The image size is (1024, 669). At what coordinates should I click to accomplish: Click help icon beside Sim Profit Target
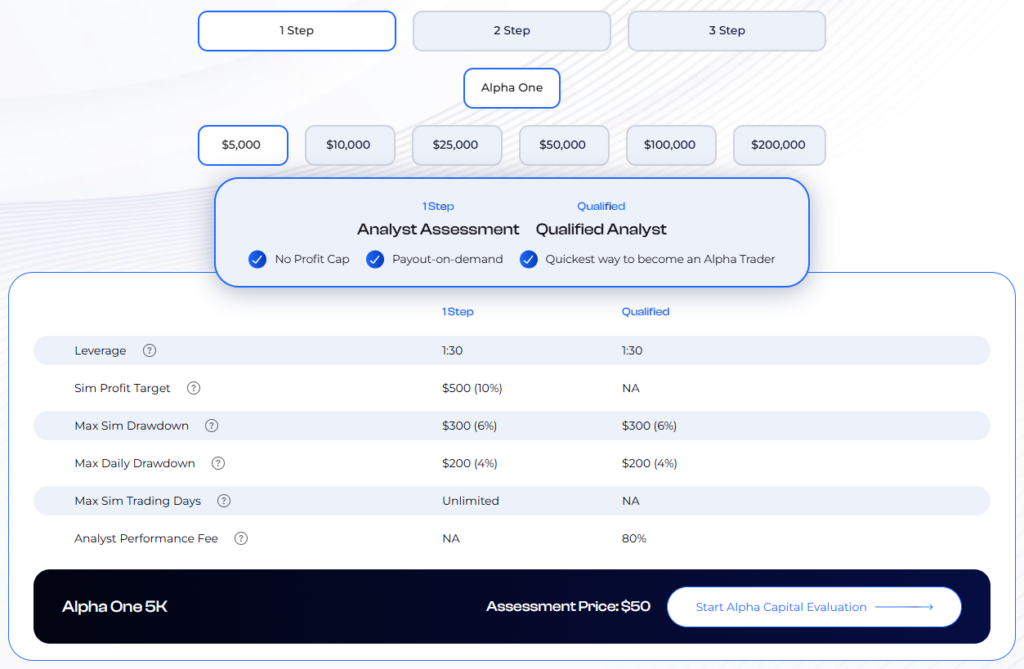click(x=194, y=388)
